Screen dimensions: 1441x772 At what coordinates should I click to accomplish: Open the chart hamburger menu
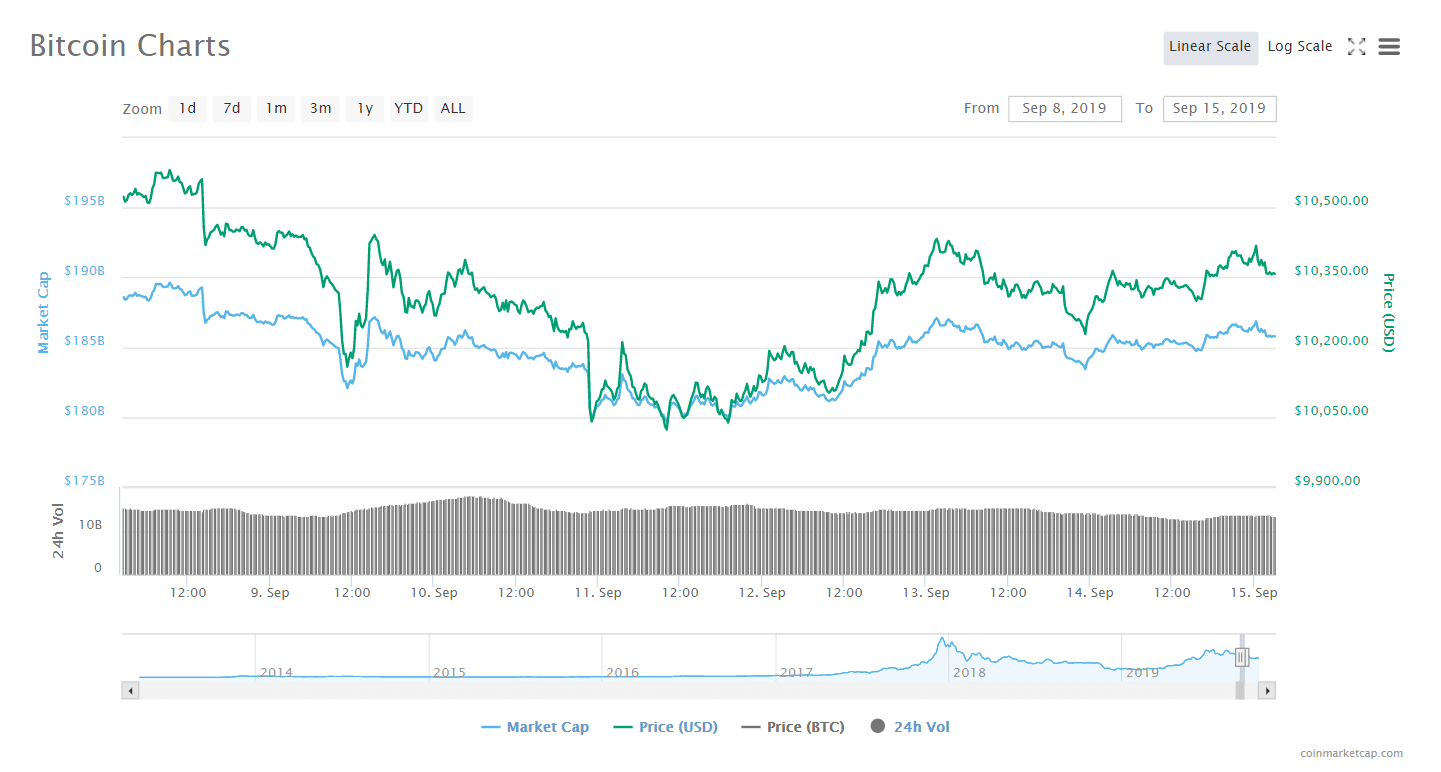pos(1389,47)
